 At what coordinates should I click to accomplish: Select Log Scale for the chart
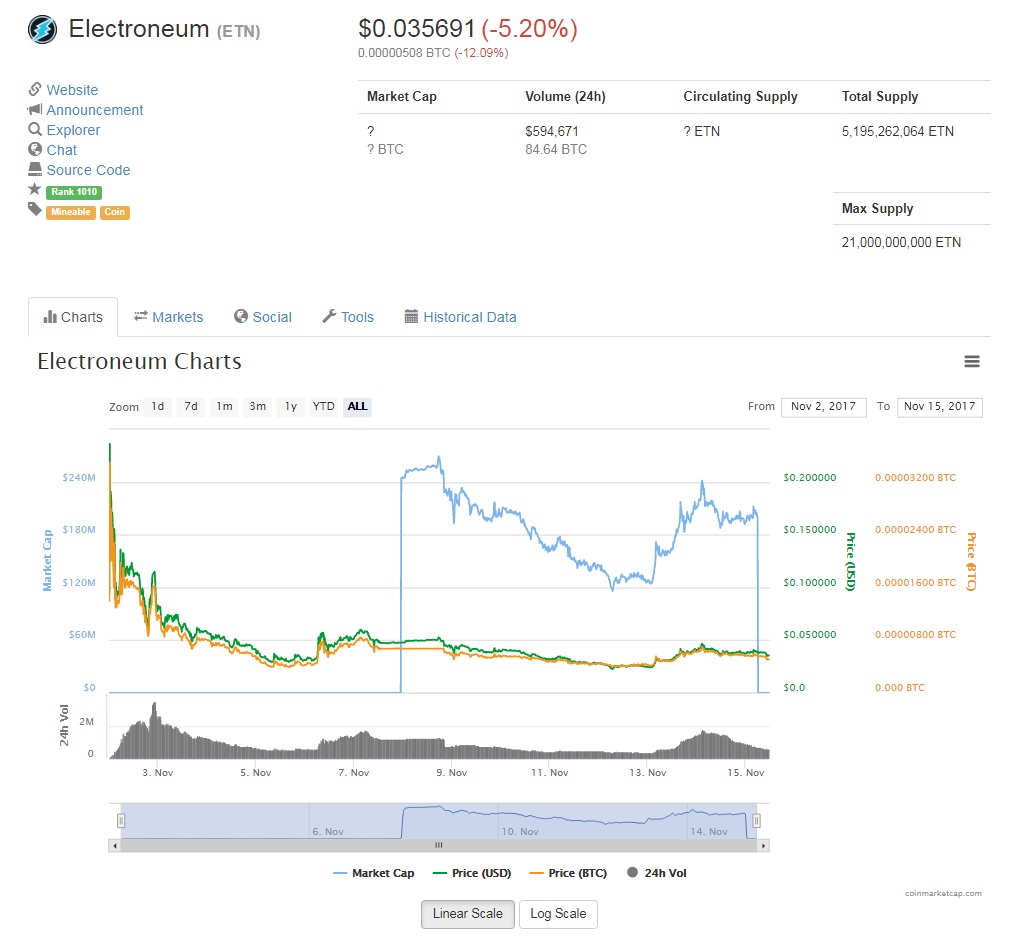[x=558, y=914]
